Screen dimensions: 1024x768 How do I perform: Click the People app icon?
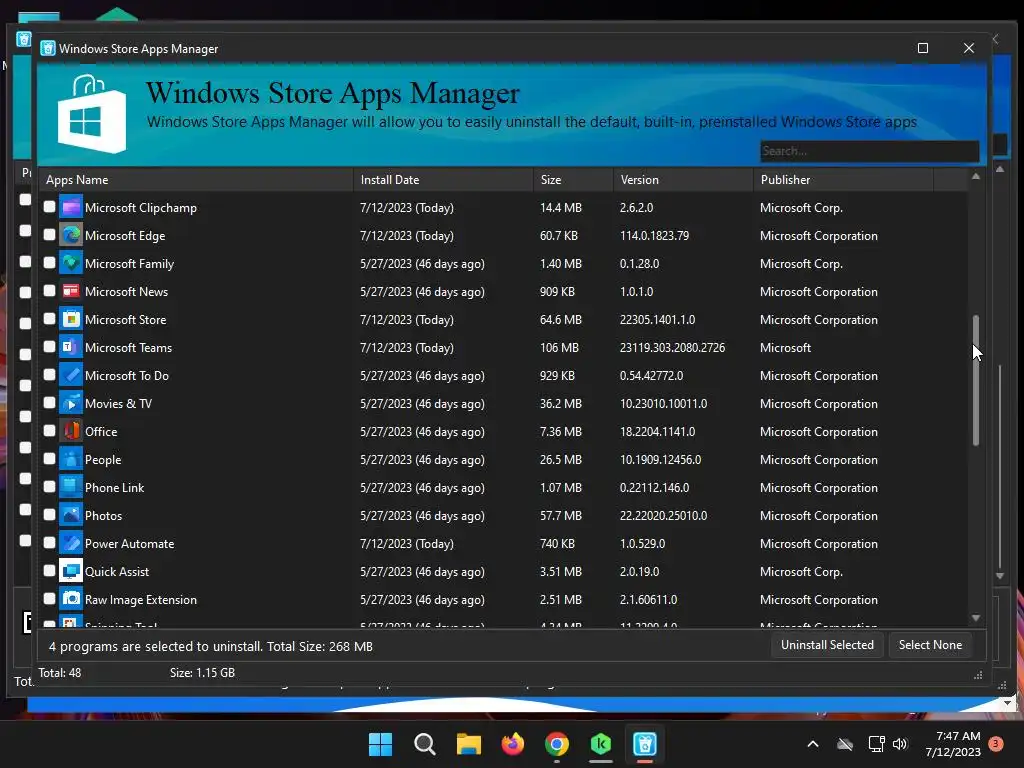click(71, 460)
